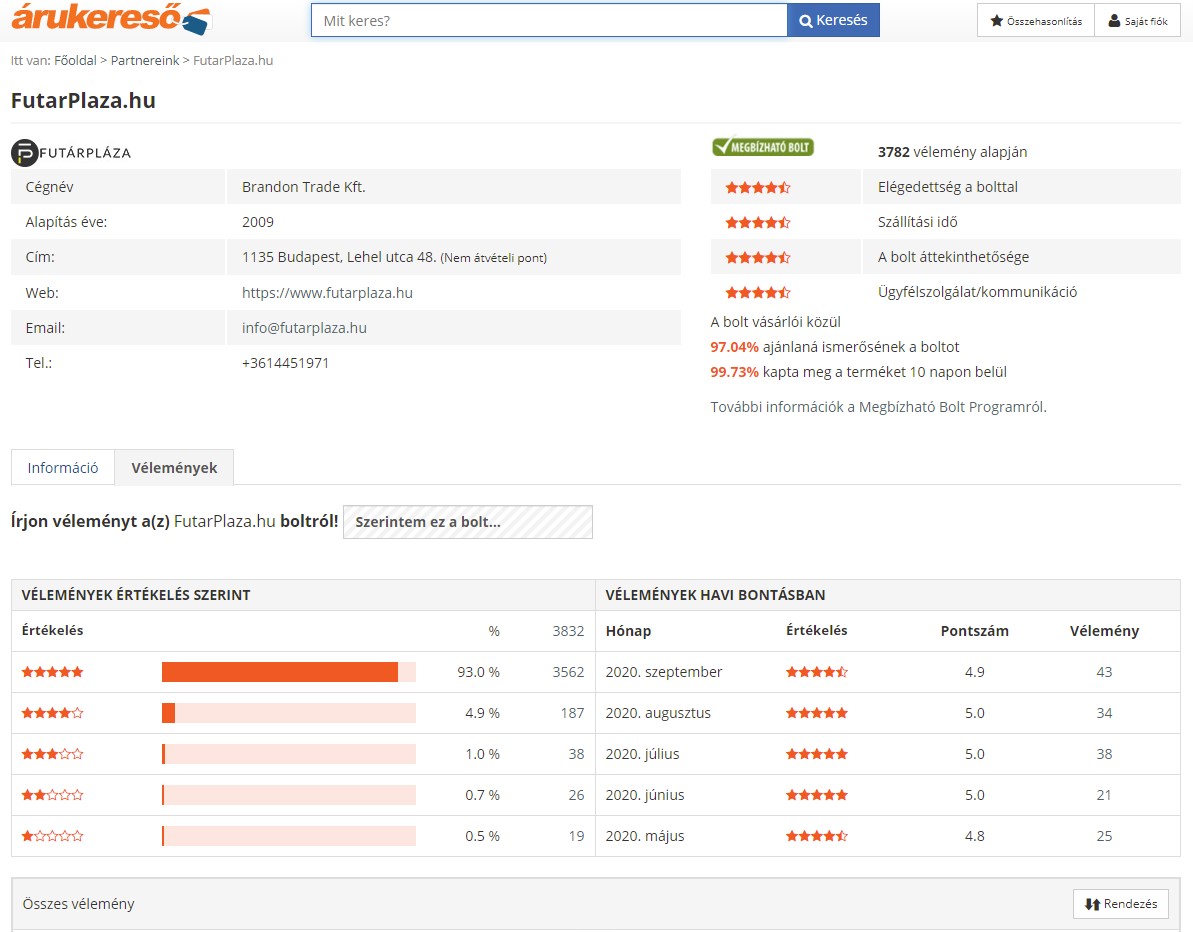
Task: Click the 4.9 % progress bar
Action: [x=289, y=713]
